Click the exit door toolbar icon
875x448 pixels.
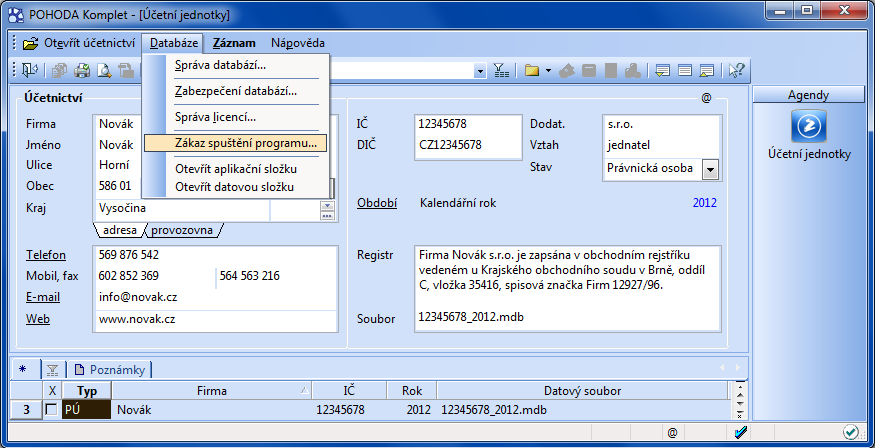30,70
